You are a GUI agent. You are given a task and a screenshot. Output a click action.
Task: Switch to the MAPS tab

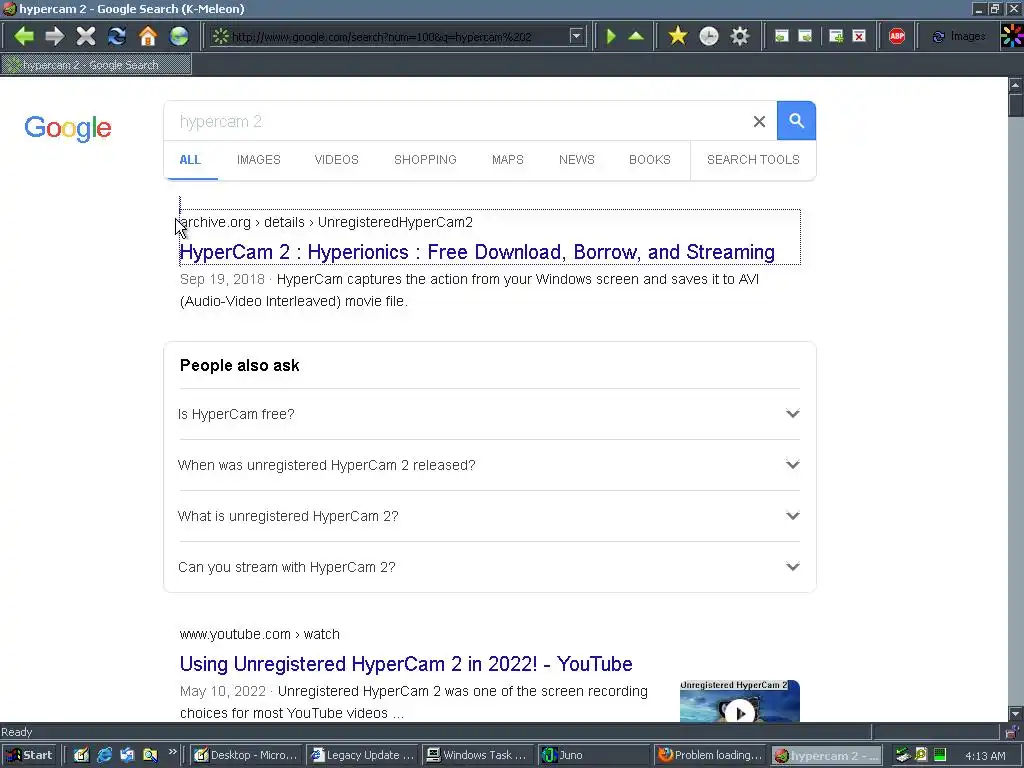[x=507, y=160]
